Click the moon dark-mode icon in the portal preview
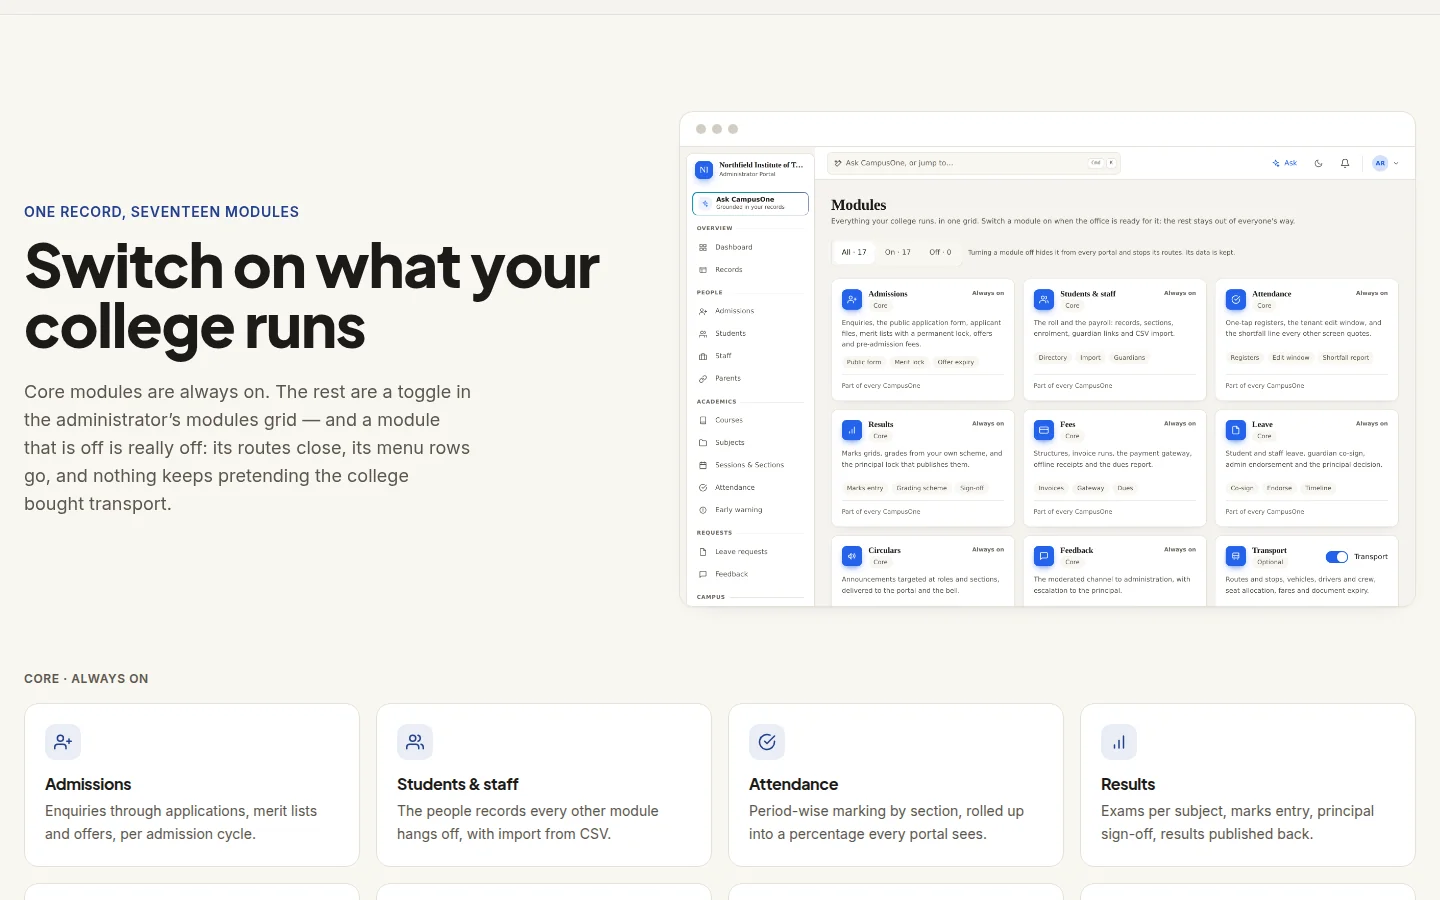 coord(1318,163)
